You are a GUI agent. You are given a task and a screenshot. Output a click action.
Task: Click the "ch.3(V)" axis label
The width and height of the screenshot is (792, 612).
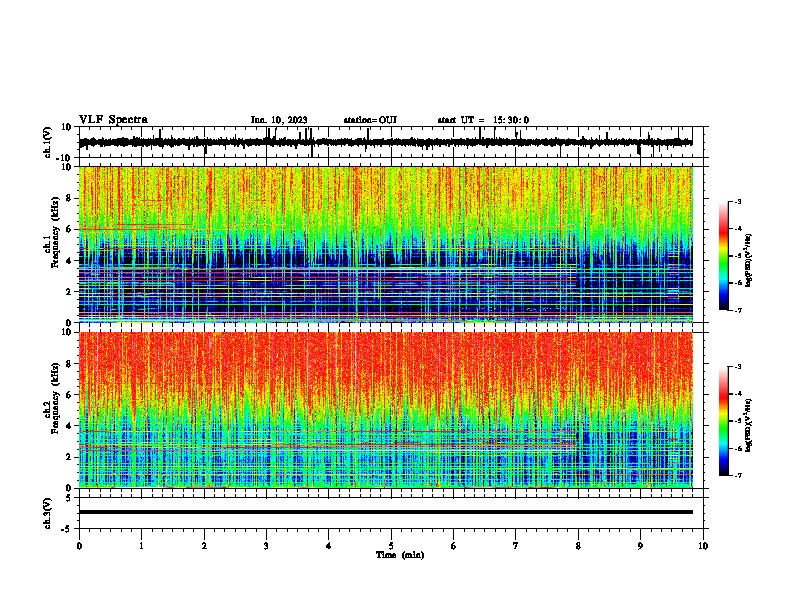[x=48, y=513]
